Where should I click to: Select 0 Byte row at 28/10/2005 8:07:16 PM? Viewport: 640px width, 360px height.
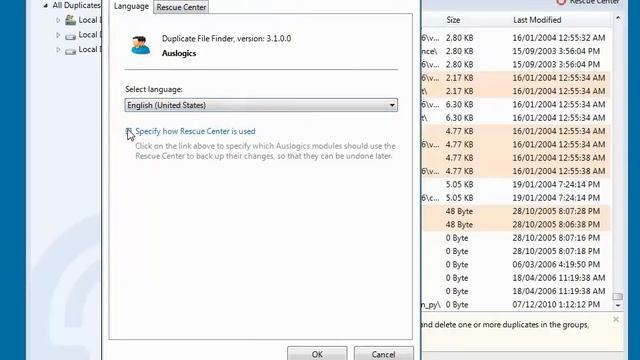tap(516, 238)
